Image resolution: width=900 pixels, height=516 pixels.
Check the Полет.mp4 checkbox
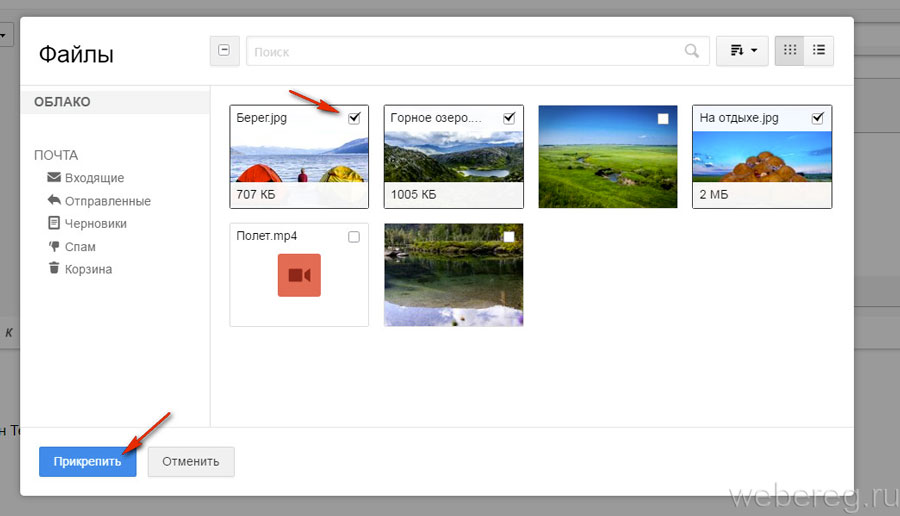[x=354, y=236]
